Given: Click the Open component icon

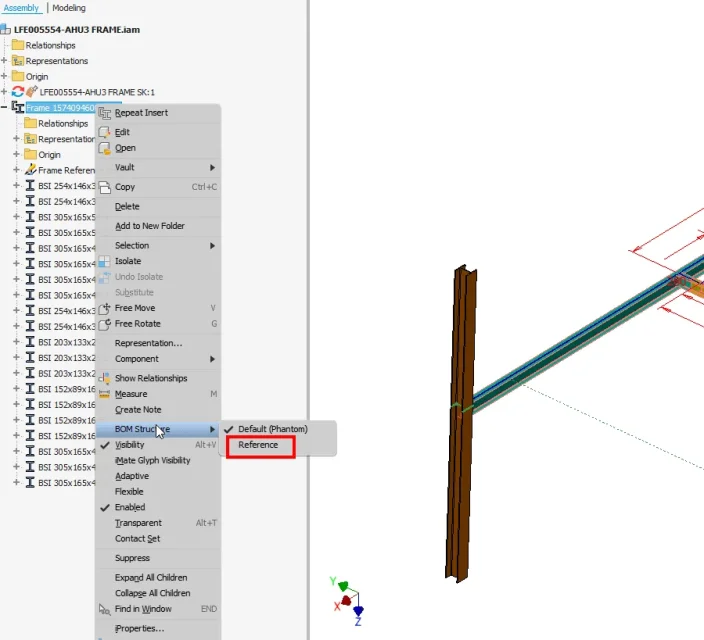Looking at the screenshot, I should tap(104, 148).
